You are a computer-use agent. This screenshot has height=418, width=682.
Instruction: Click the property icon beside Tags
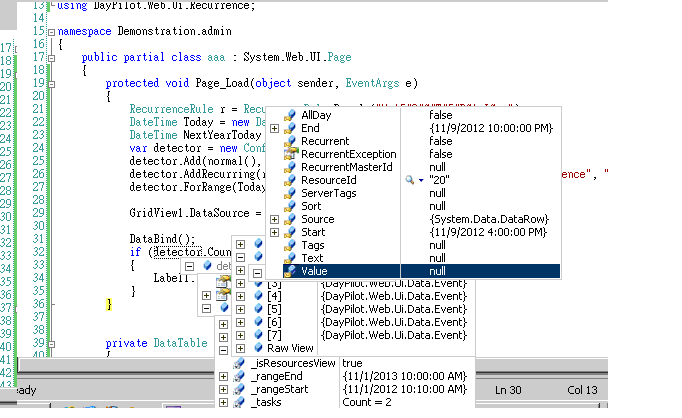click(290, 245)
